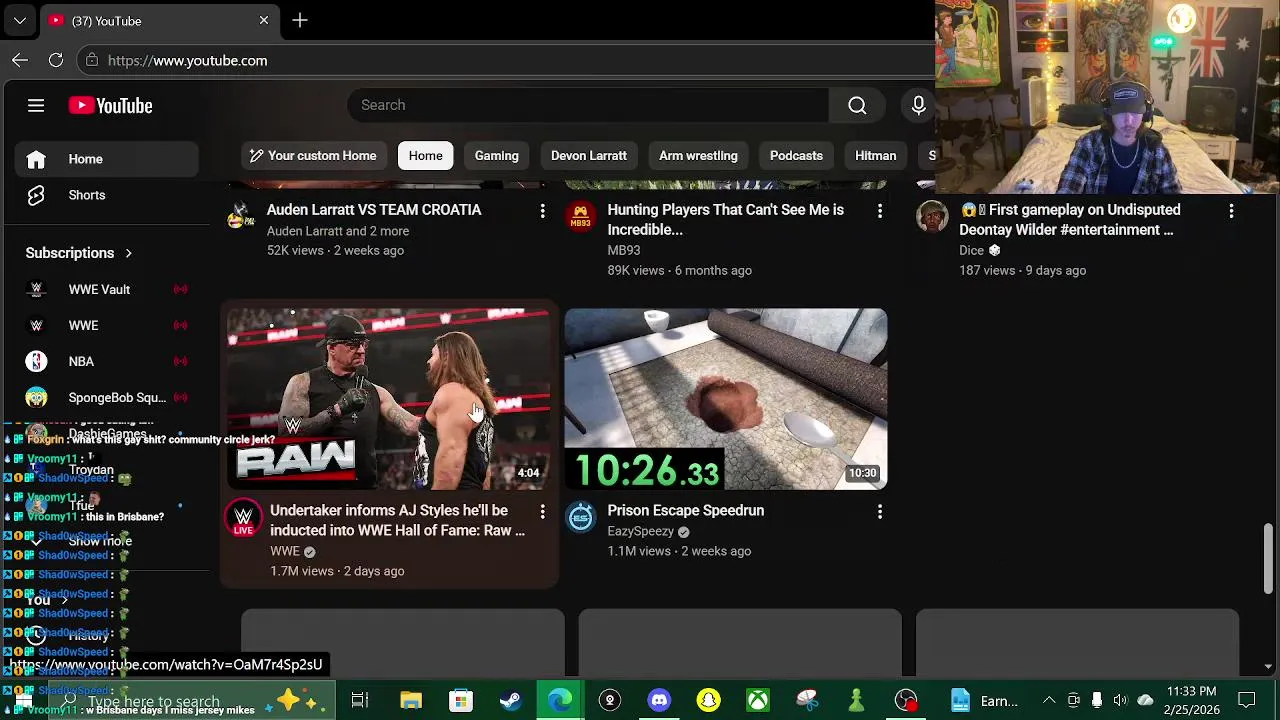Click the search magnifier button
Screen dimensions: 1280x720
coord(857,105)
